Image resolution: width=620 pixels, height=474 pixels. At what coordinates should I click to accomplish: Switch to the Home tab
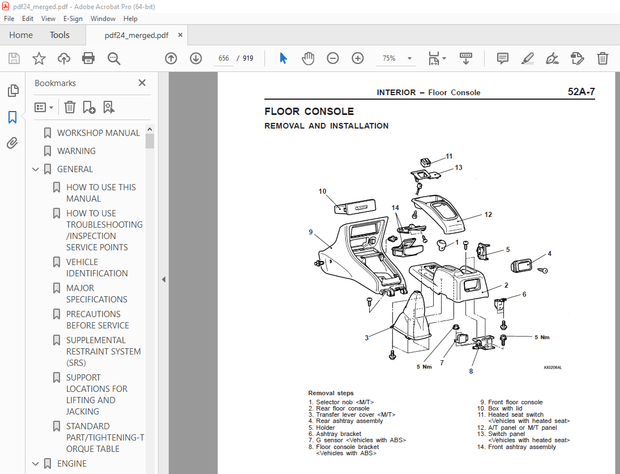pos(21,35)
